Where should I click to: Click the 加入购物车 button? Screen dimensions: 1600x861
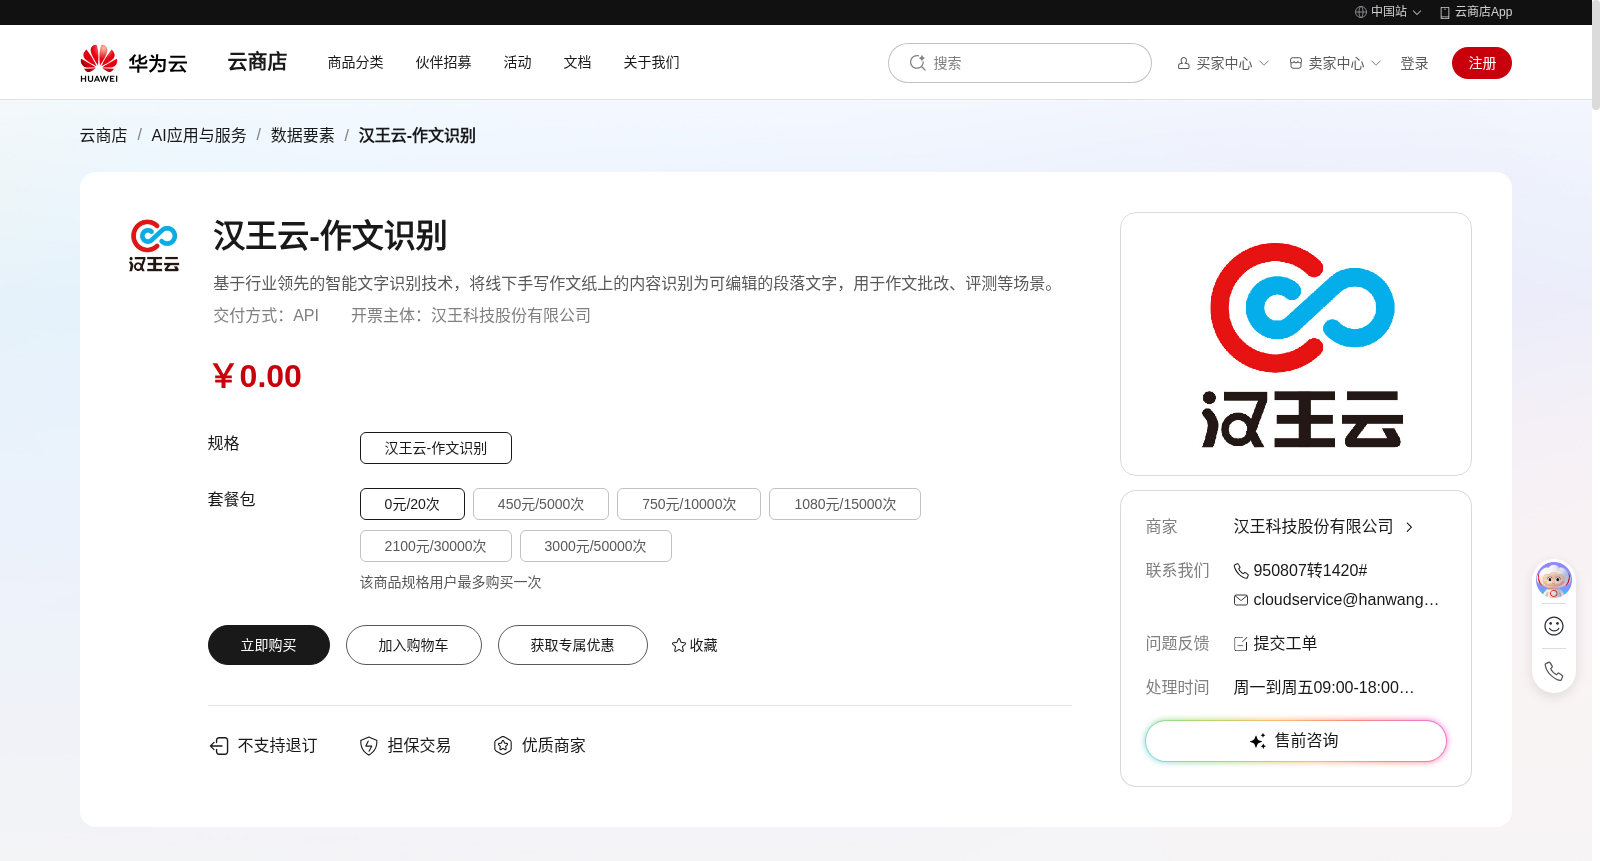(414, 645)
